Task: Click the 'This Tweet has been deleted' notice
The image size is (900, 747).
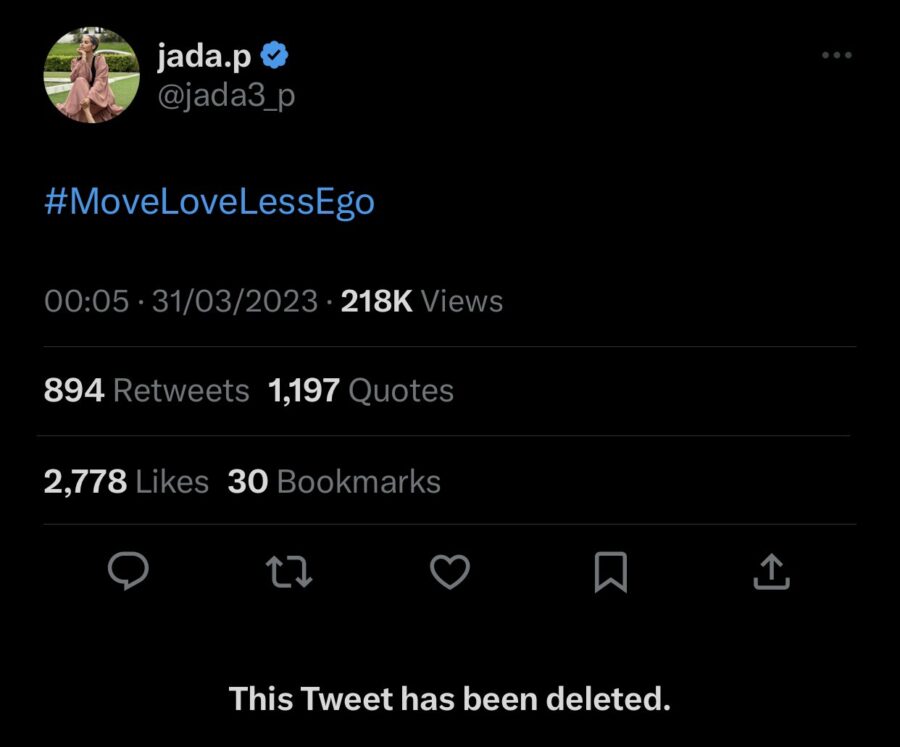Action: 450,698
